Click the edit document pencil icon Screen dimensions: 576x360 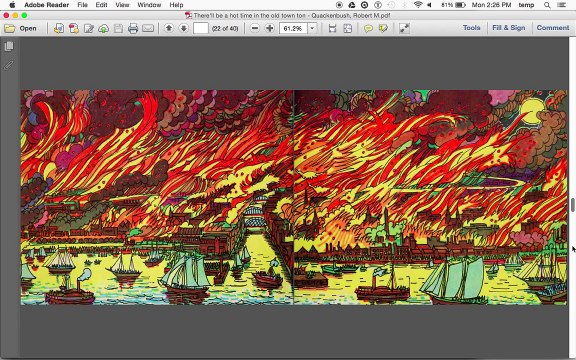[x=89, y=28]
